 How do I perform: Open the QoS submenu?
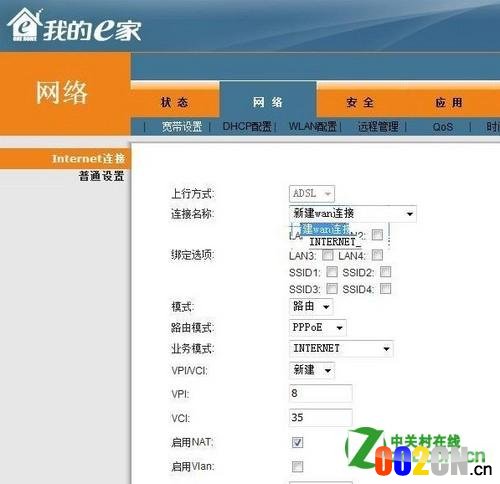point(443,127)
